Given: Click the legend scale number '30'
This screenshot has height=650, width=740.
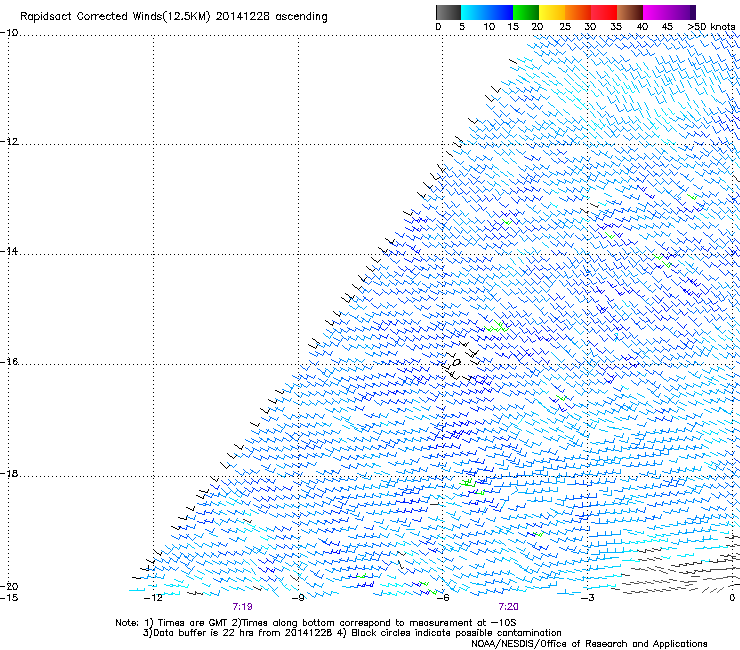Looking at the screenshot, I should (x=590, y=27).
